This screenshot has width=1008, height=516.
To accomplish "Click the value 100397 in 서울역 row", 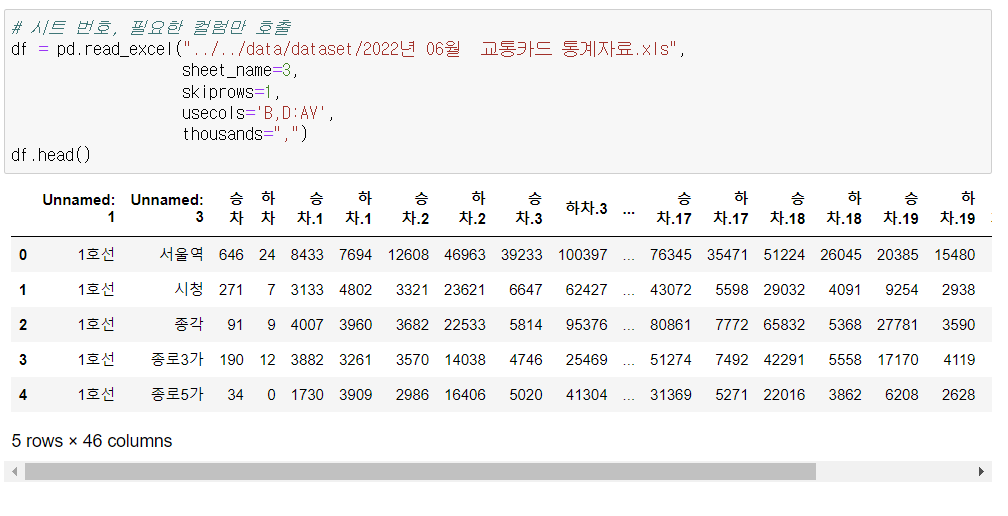I will click(582, 255).
